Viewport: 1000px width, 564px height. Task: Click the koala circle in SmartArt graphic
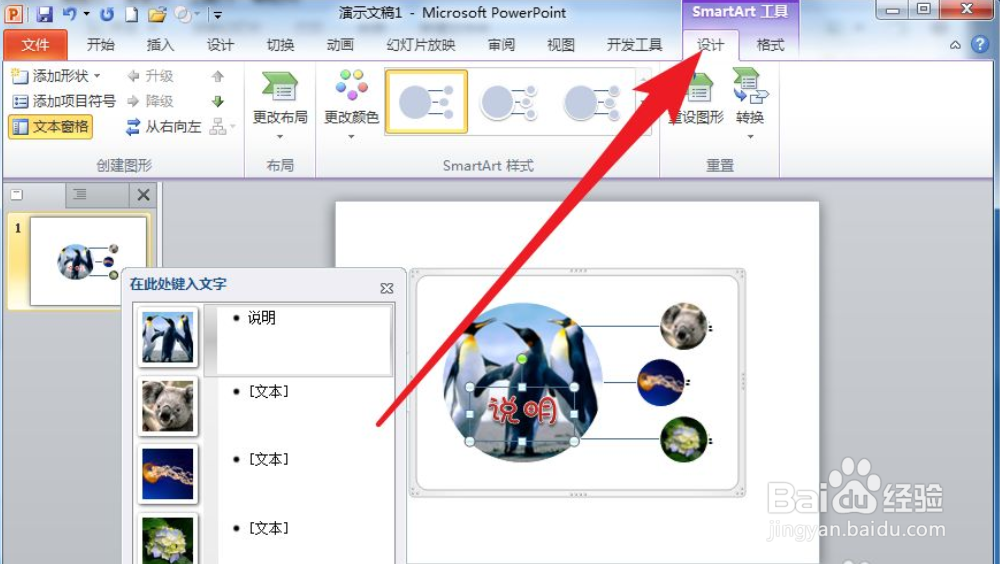[684, 327]
